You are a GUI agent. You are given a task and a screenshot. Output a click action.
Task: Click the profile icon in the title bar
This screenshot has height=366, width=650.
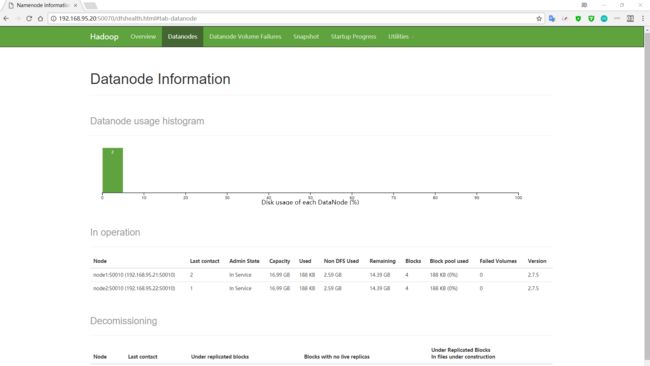tap(584, 5)
